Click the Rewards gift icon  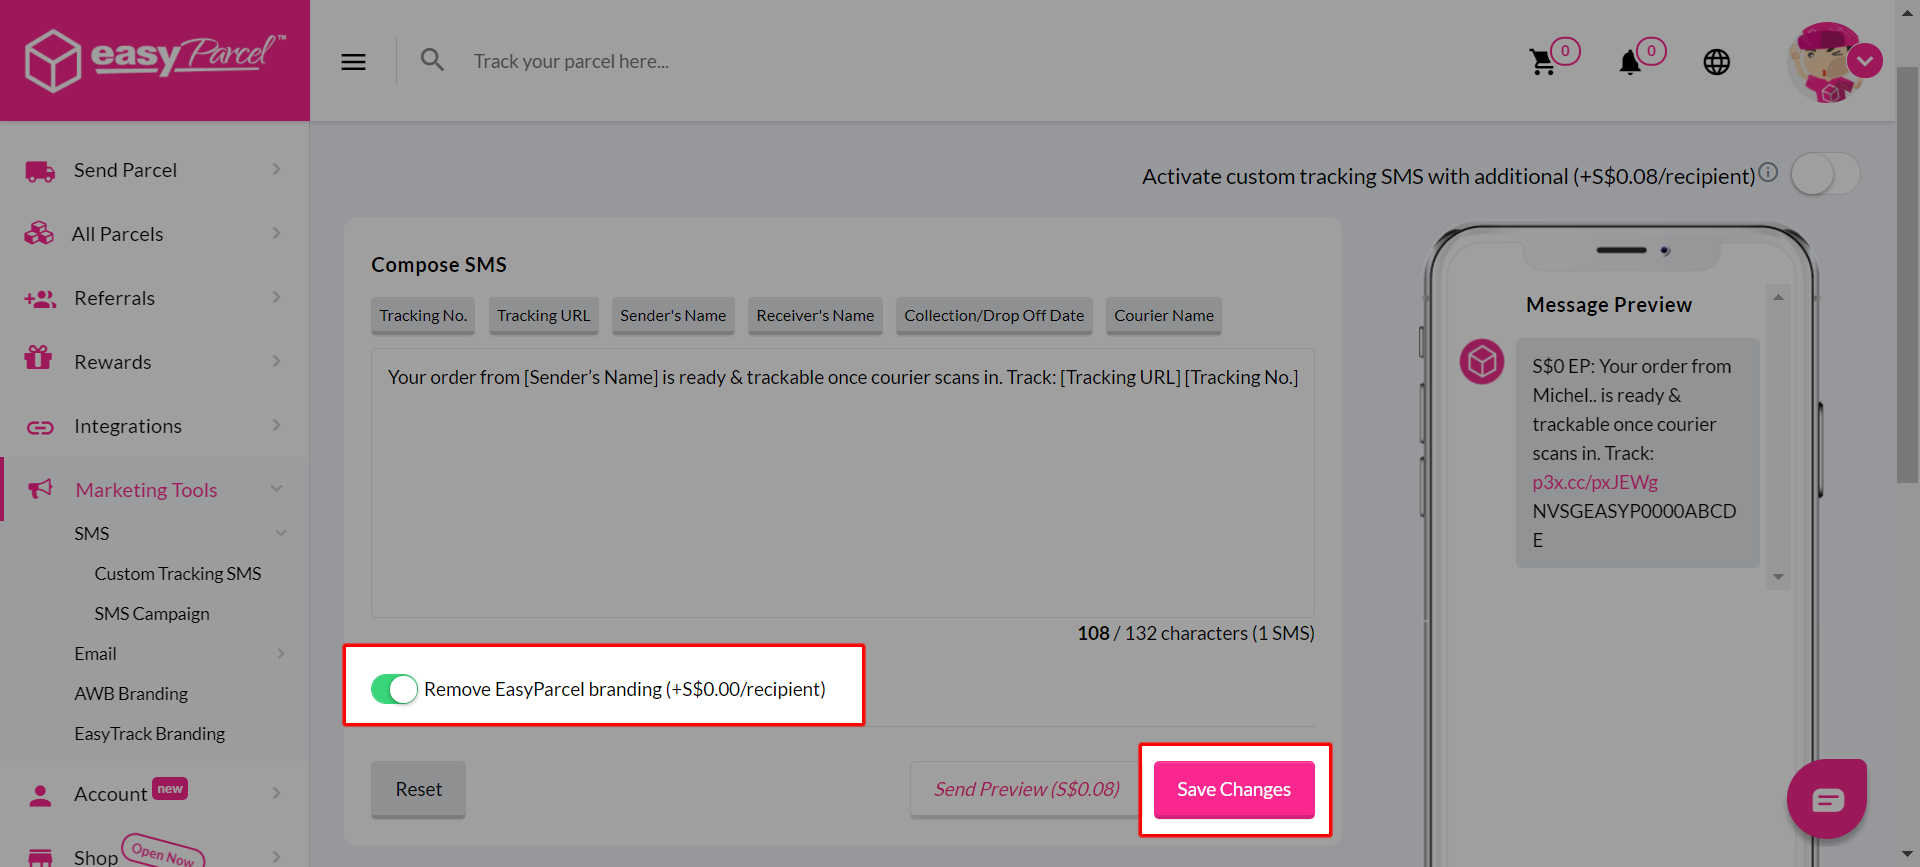(38, 358)
